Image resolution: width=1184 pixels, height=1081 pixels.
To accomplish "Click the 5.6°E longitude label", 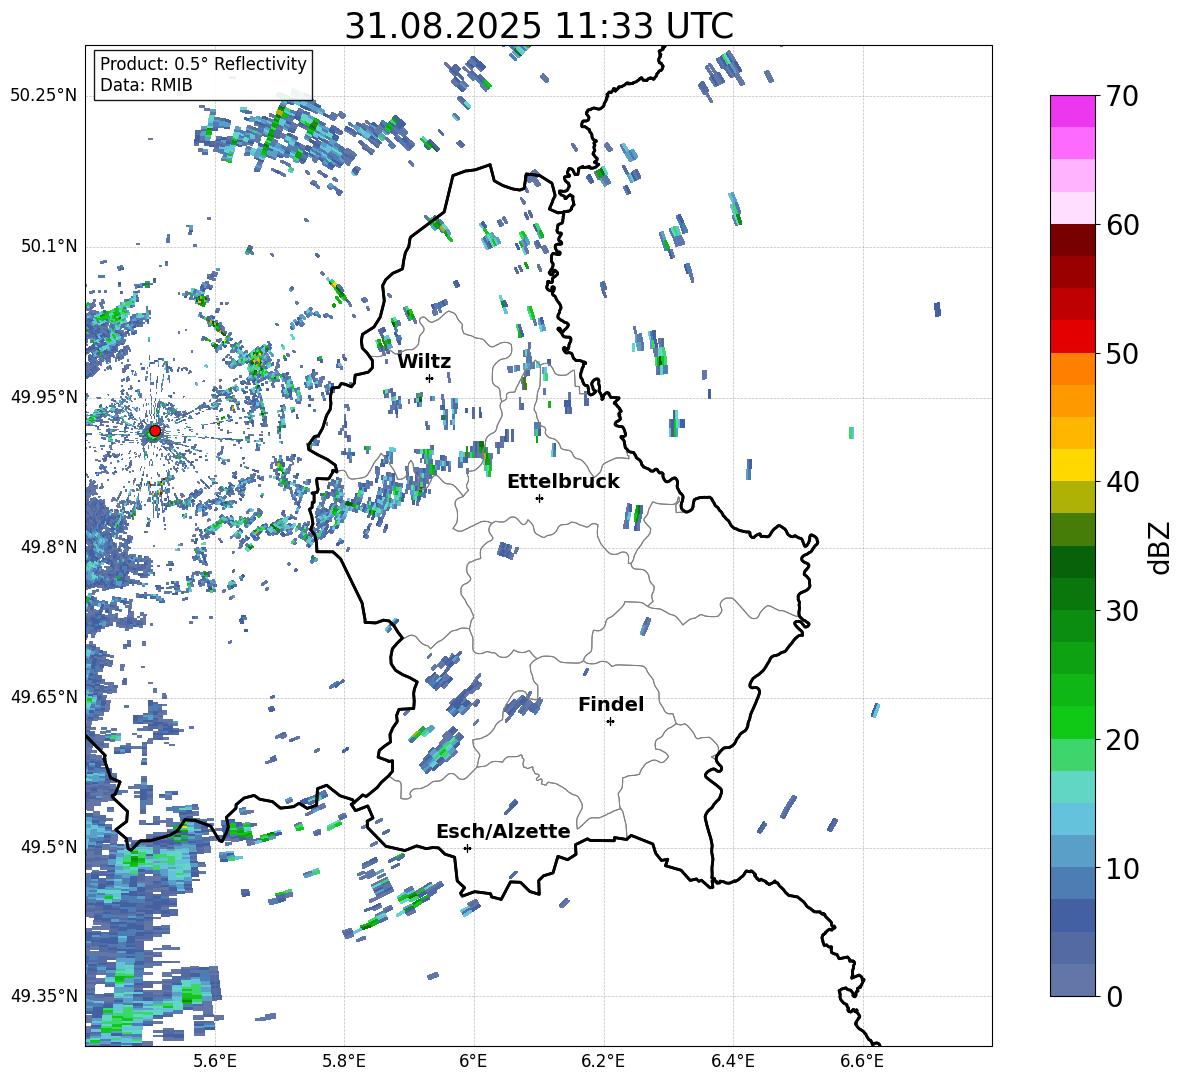I will pos(215,1061).
